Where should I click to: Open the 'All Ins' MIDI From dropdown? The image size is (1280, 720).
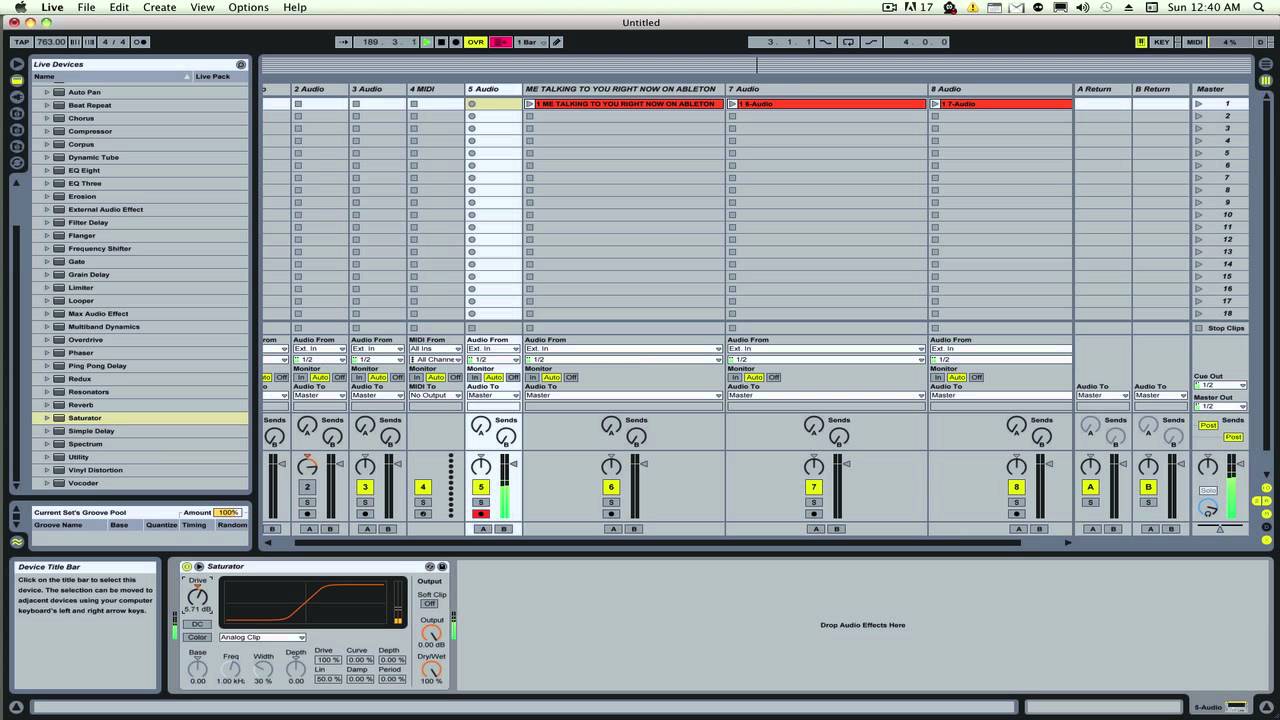(x=434, y=349)
